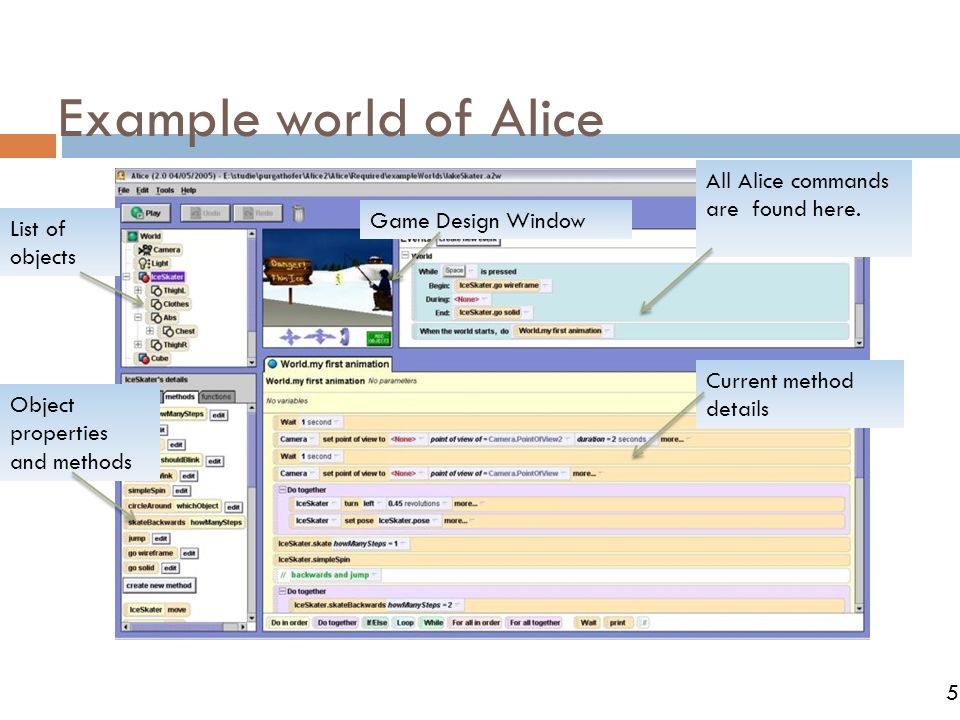960x720 pixels.
Task: Click edit next to shouldBlink
Action: pyautogui.click(x=214, y=461)
